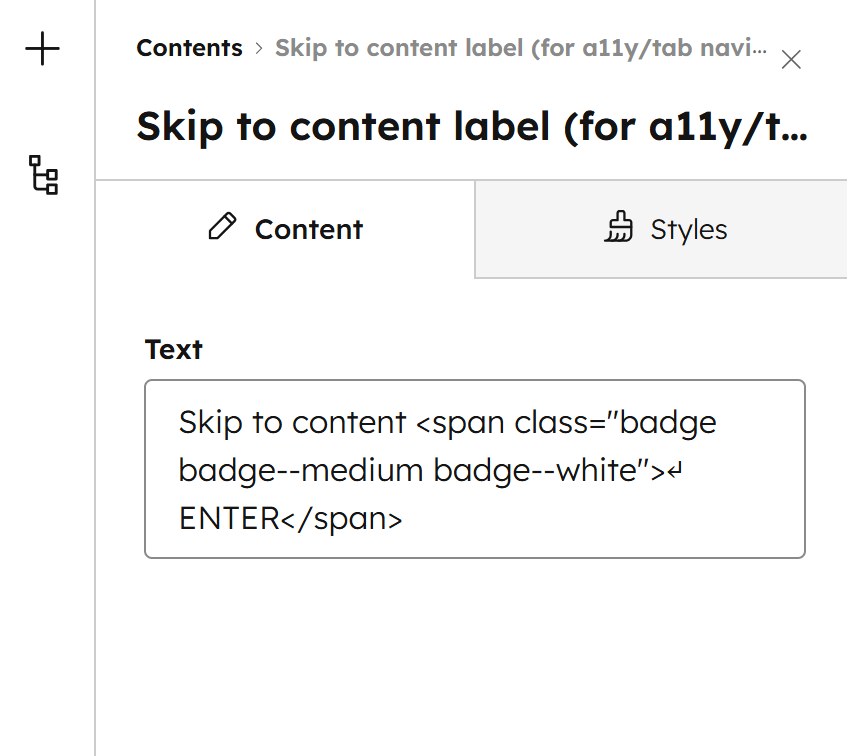This screenshot has width=847, height=756.
Task: Click "badge--medium" inside the text field
Action: pos(302,471)
